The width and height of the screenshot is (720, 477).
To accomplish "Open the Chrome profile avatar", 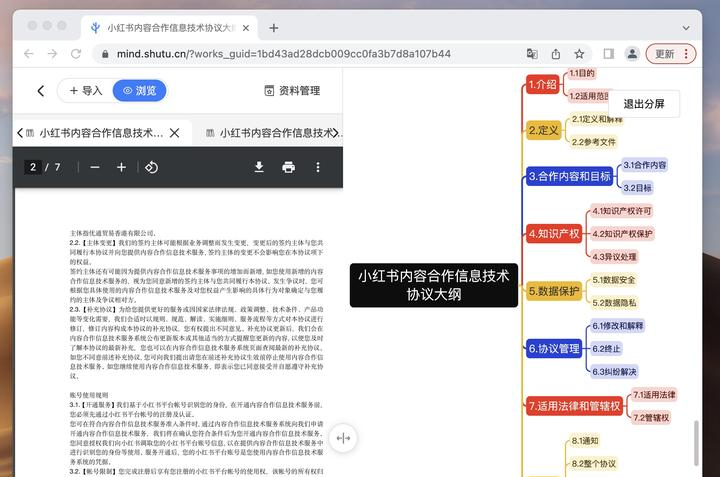I will [x=632, y=54].
